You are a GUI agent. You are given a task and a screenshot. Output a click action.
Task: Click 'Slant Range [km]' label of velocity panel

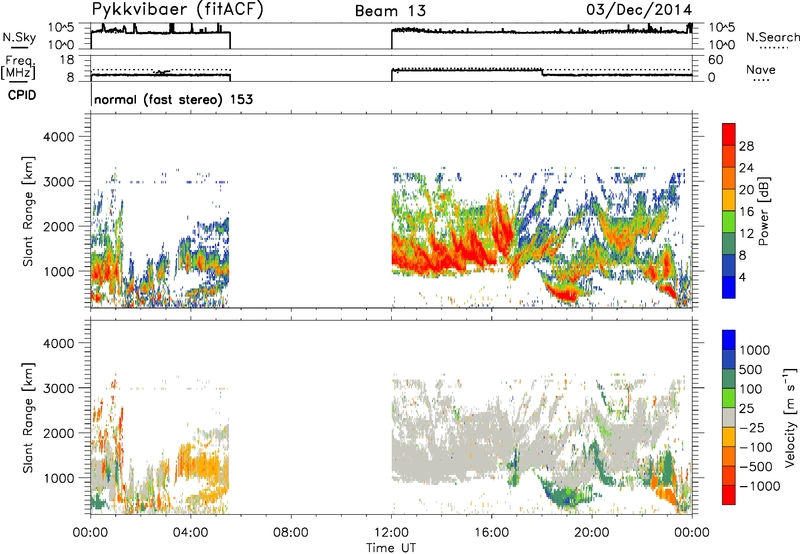(28, 417)
